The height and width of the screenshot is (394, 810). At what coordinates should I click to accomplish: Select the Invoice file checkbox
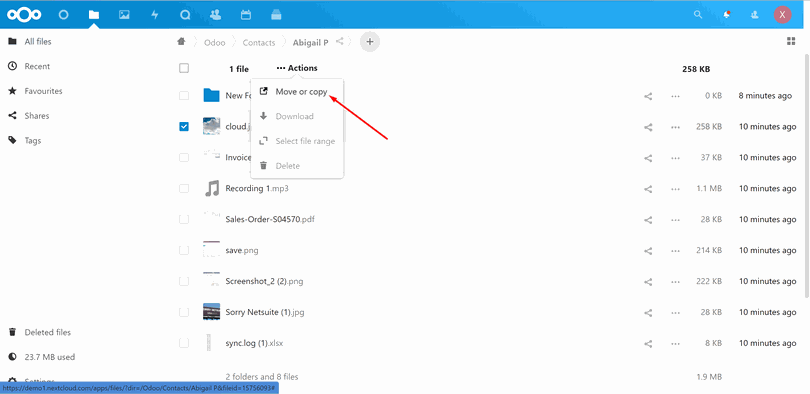point(184,157)
